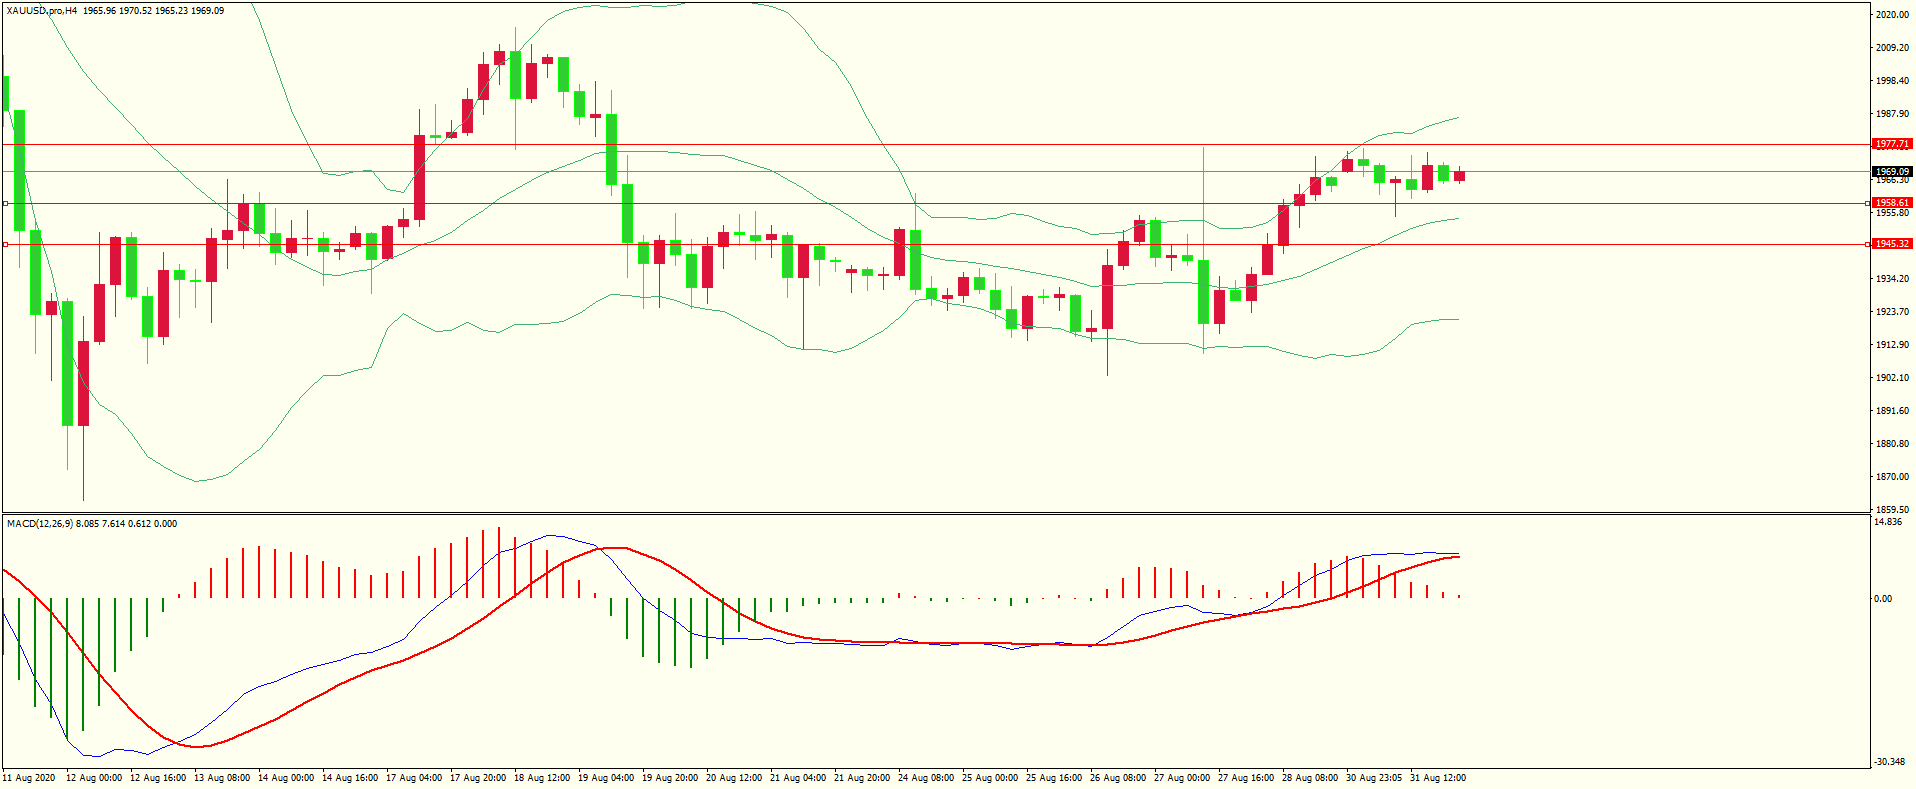Screen dimensions: 1916x789
Task: Click the 21 Aug 04:00 time label
Action: pos(798,778)
